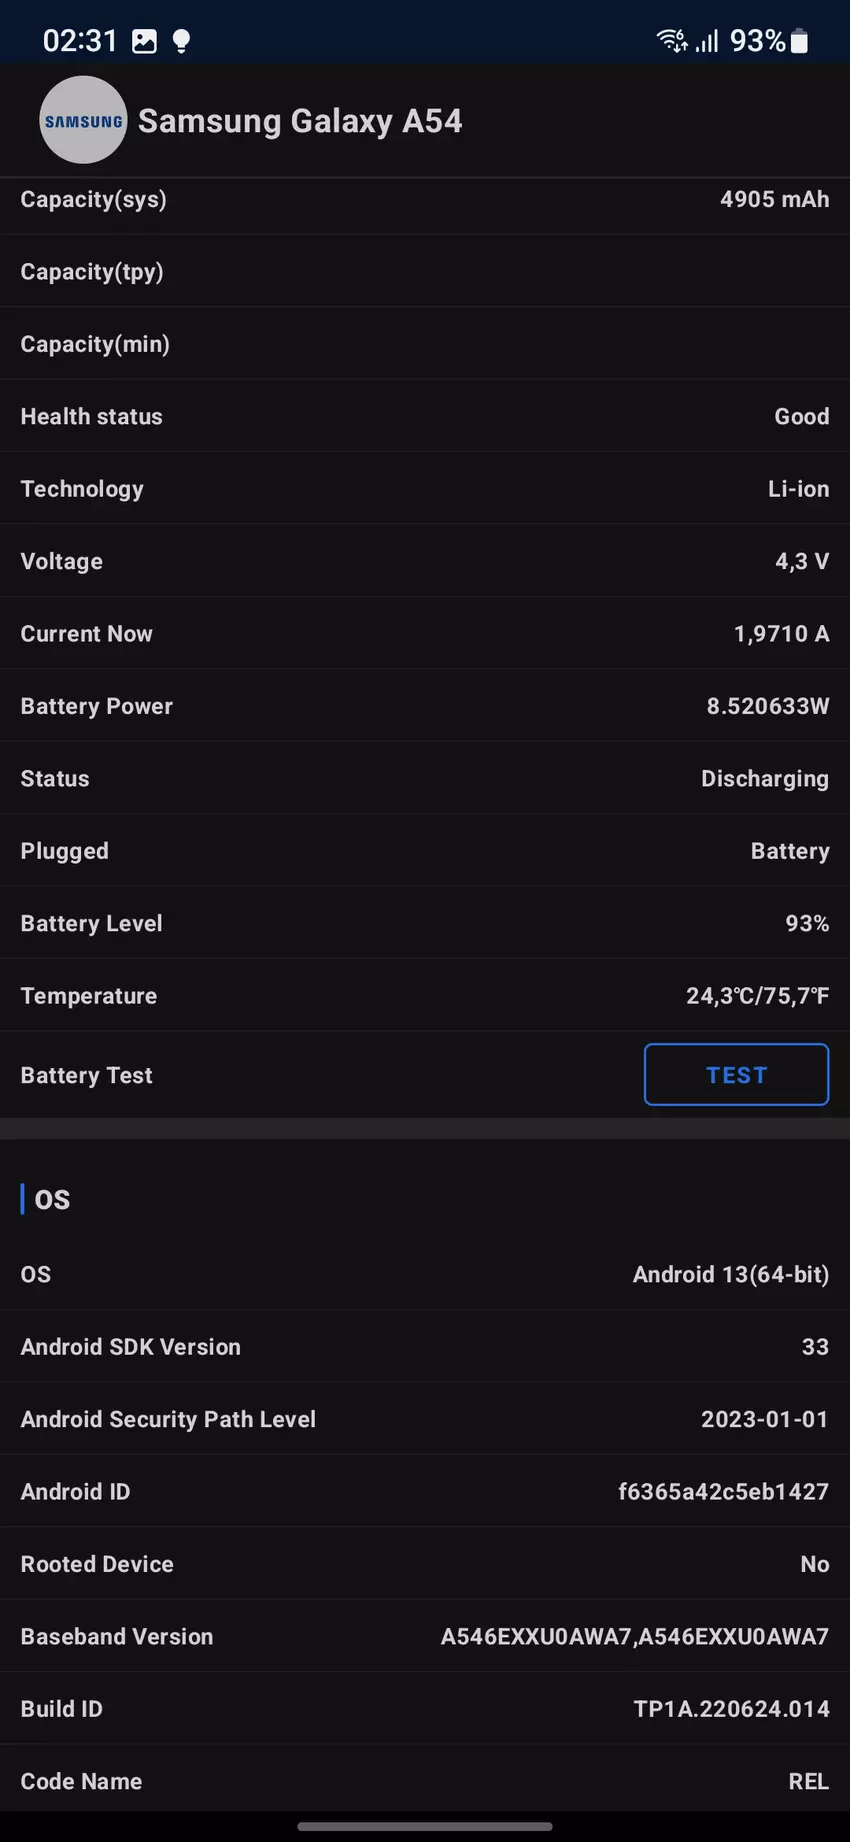Viewport: 850px width, 1842px height.
Task: Select the Health status row
Action: tap(425, 417)
